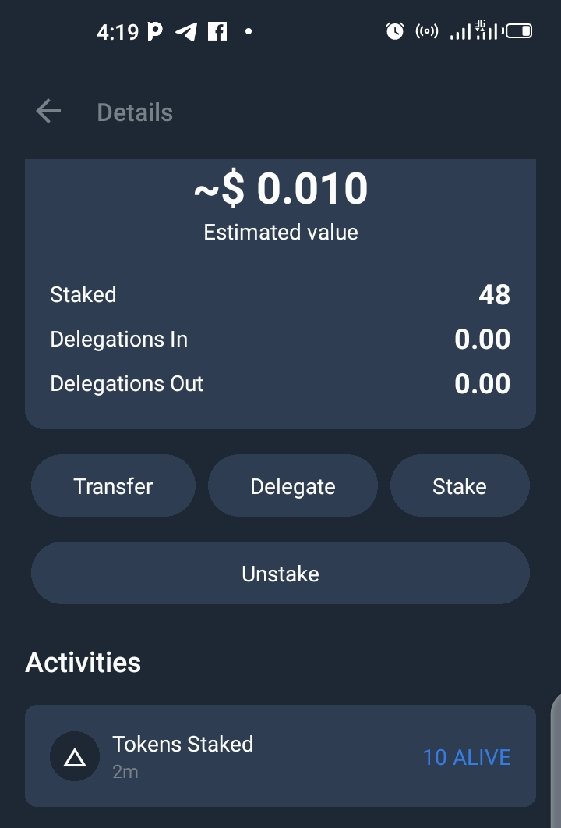Tap the P notification icon
The height and width of the screenshot is (828, 561).
154,32
